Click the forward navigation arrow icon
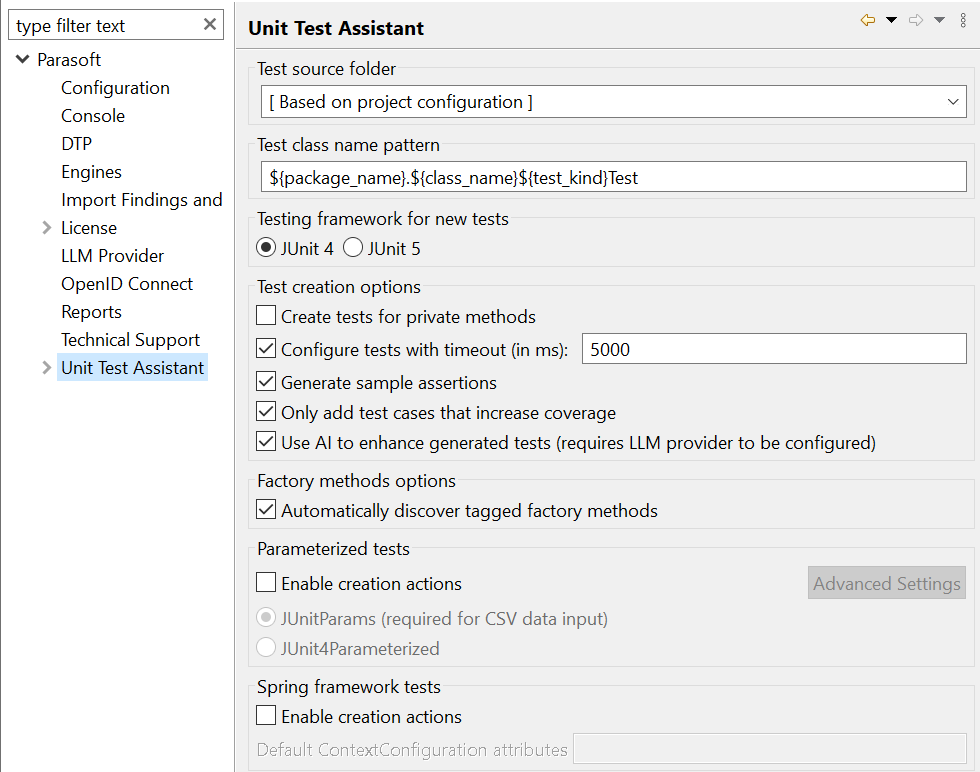Screen dimensions: 980x772 [x=916, y=21]
